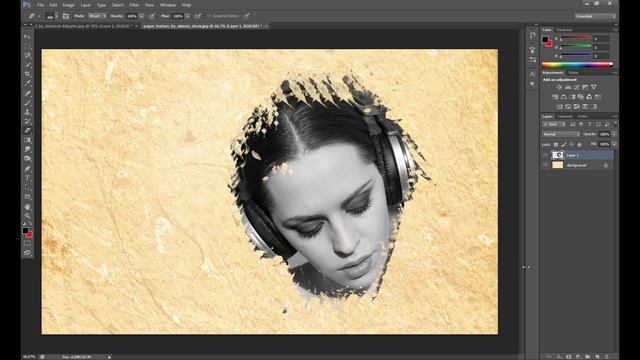Change screen mode from toolbox bottom icon
The height and width of the screenshot is (360, 640).
click(x=28, y=253)
